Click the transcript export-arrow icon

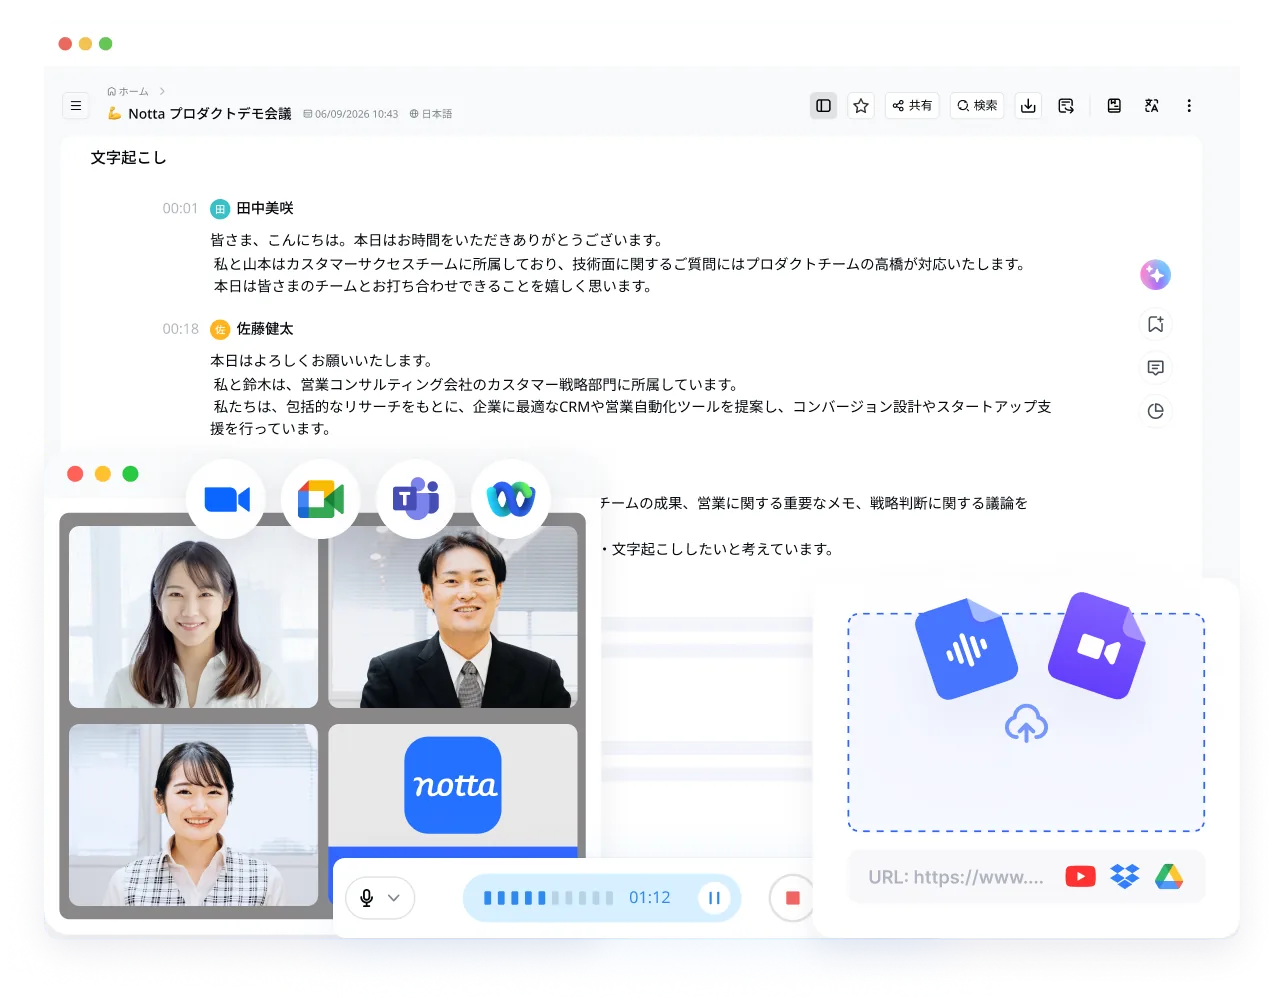point(1066,105)
